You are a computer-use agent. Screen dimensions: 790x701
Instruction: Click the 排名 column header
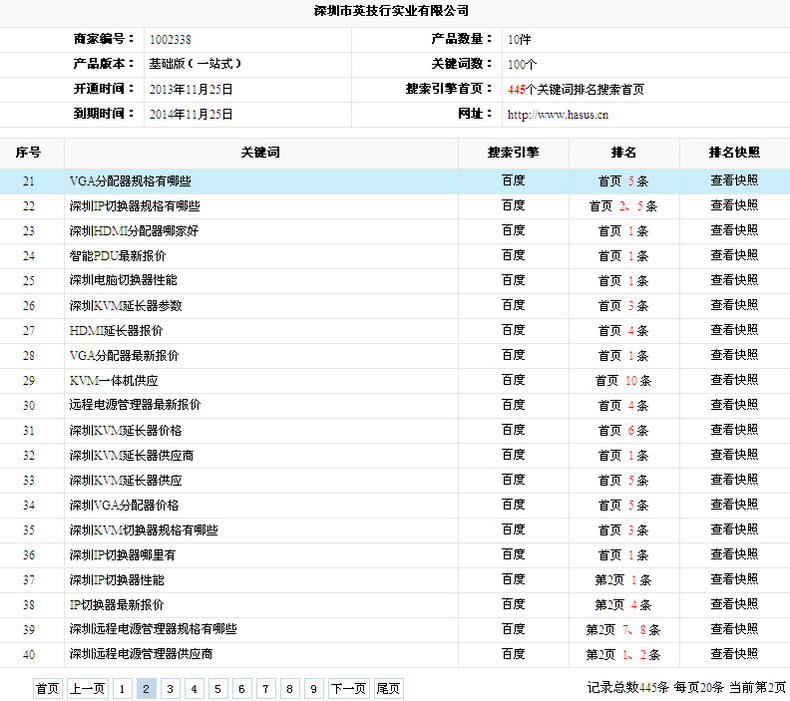pyautogui.click(x=624, y=152)
